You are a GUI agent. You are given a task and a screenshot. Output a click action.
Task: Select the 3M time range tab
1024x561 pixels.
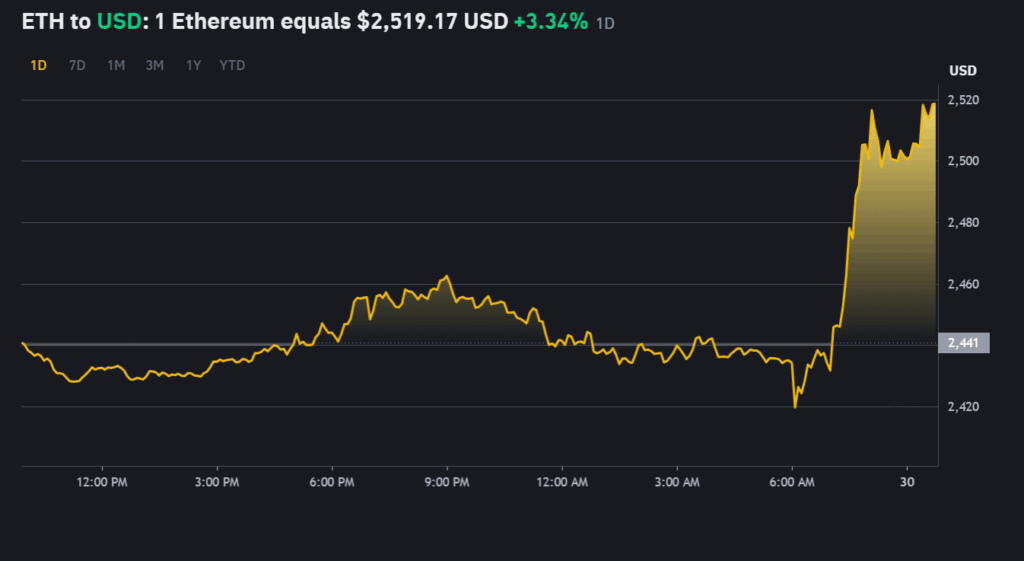(x=155, y=66)
